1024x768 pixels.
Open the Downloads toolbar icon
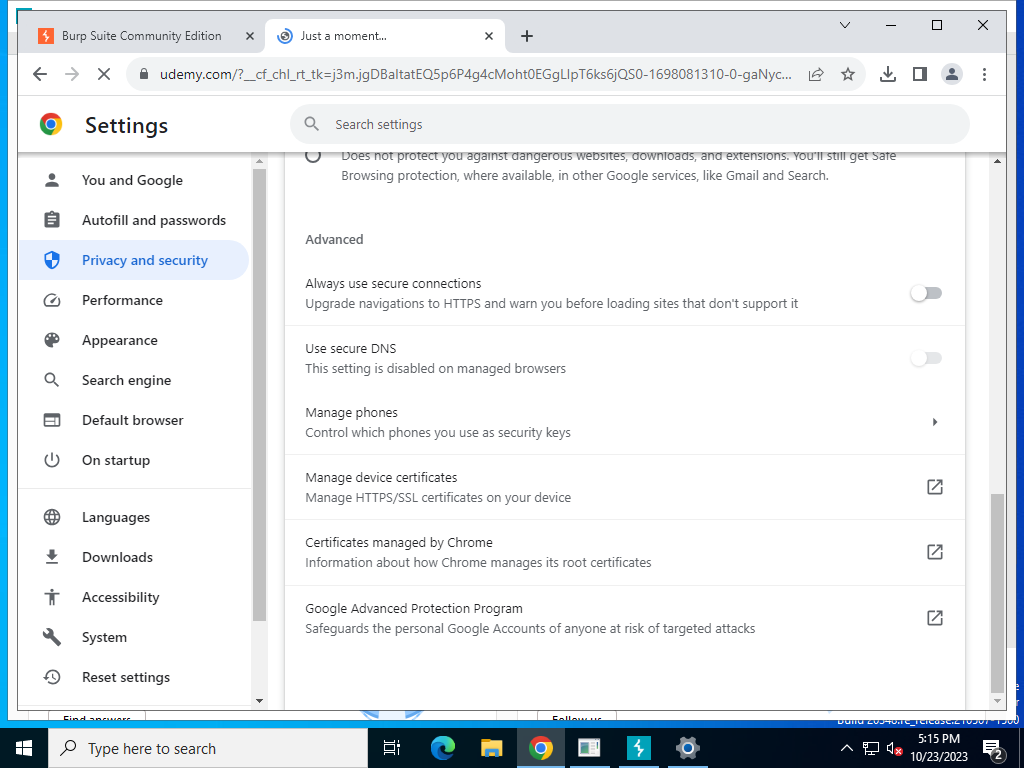[888, 74]
